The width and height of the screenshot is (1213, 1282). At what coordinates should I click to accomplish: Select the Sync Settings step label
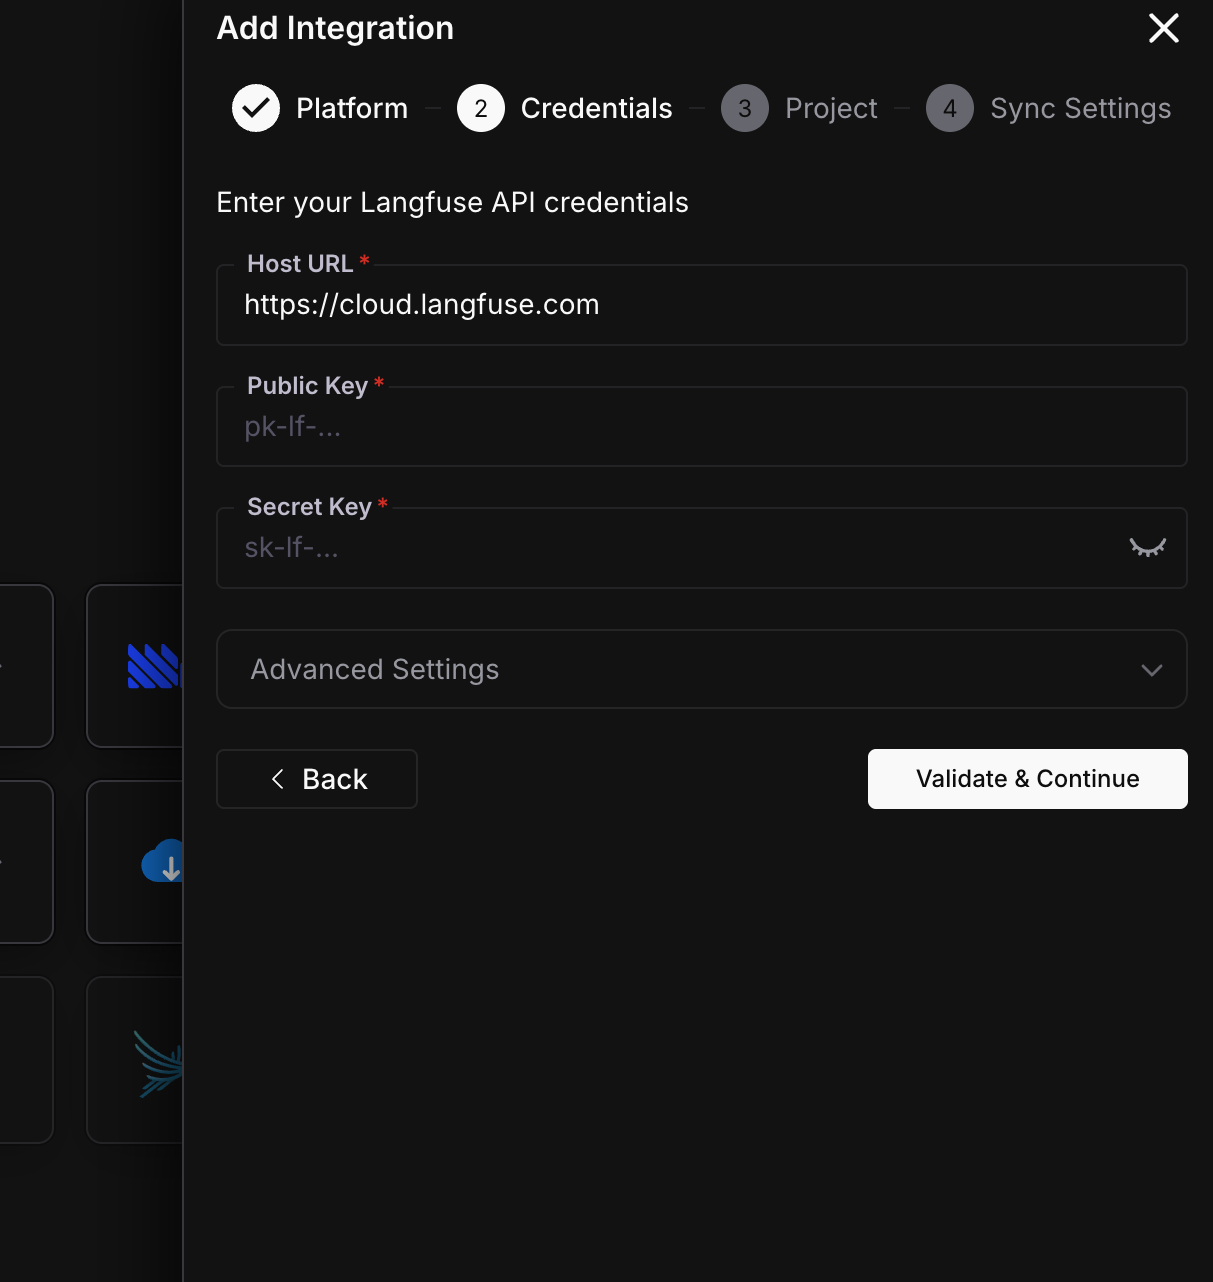coord(1080,108)
